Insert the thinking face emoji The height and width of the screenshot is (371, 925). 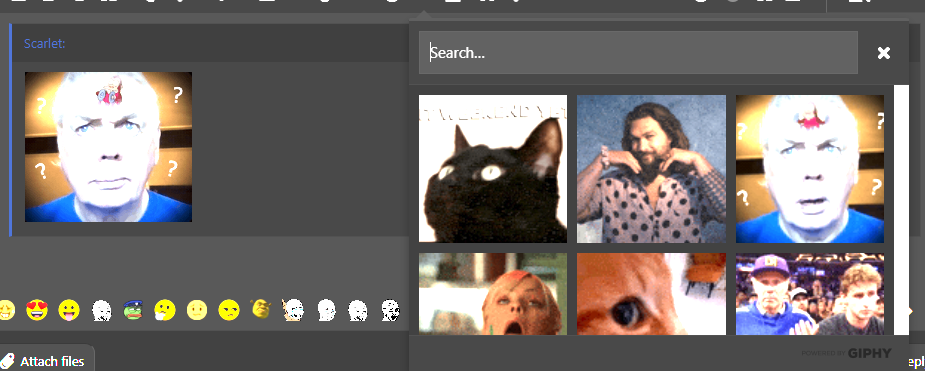pos(165,310)
